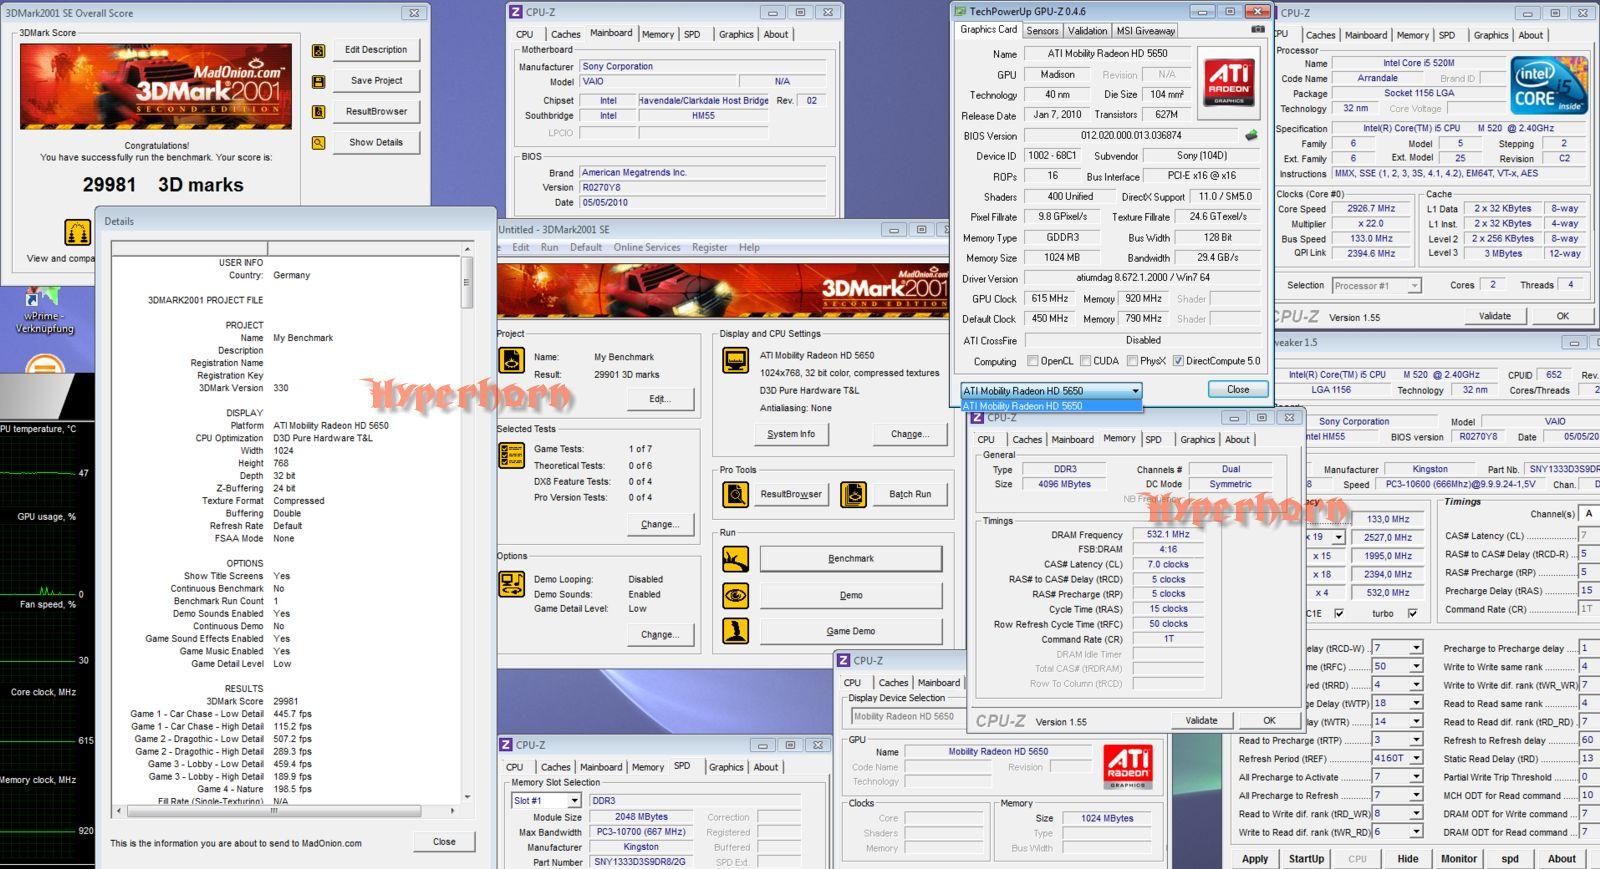Click the ResultBrowser icon in Overall Score window
Viewport: 1600px width, 869px height.
point(318,113)
